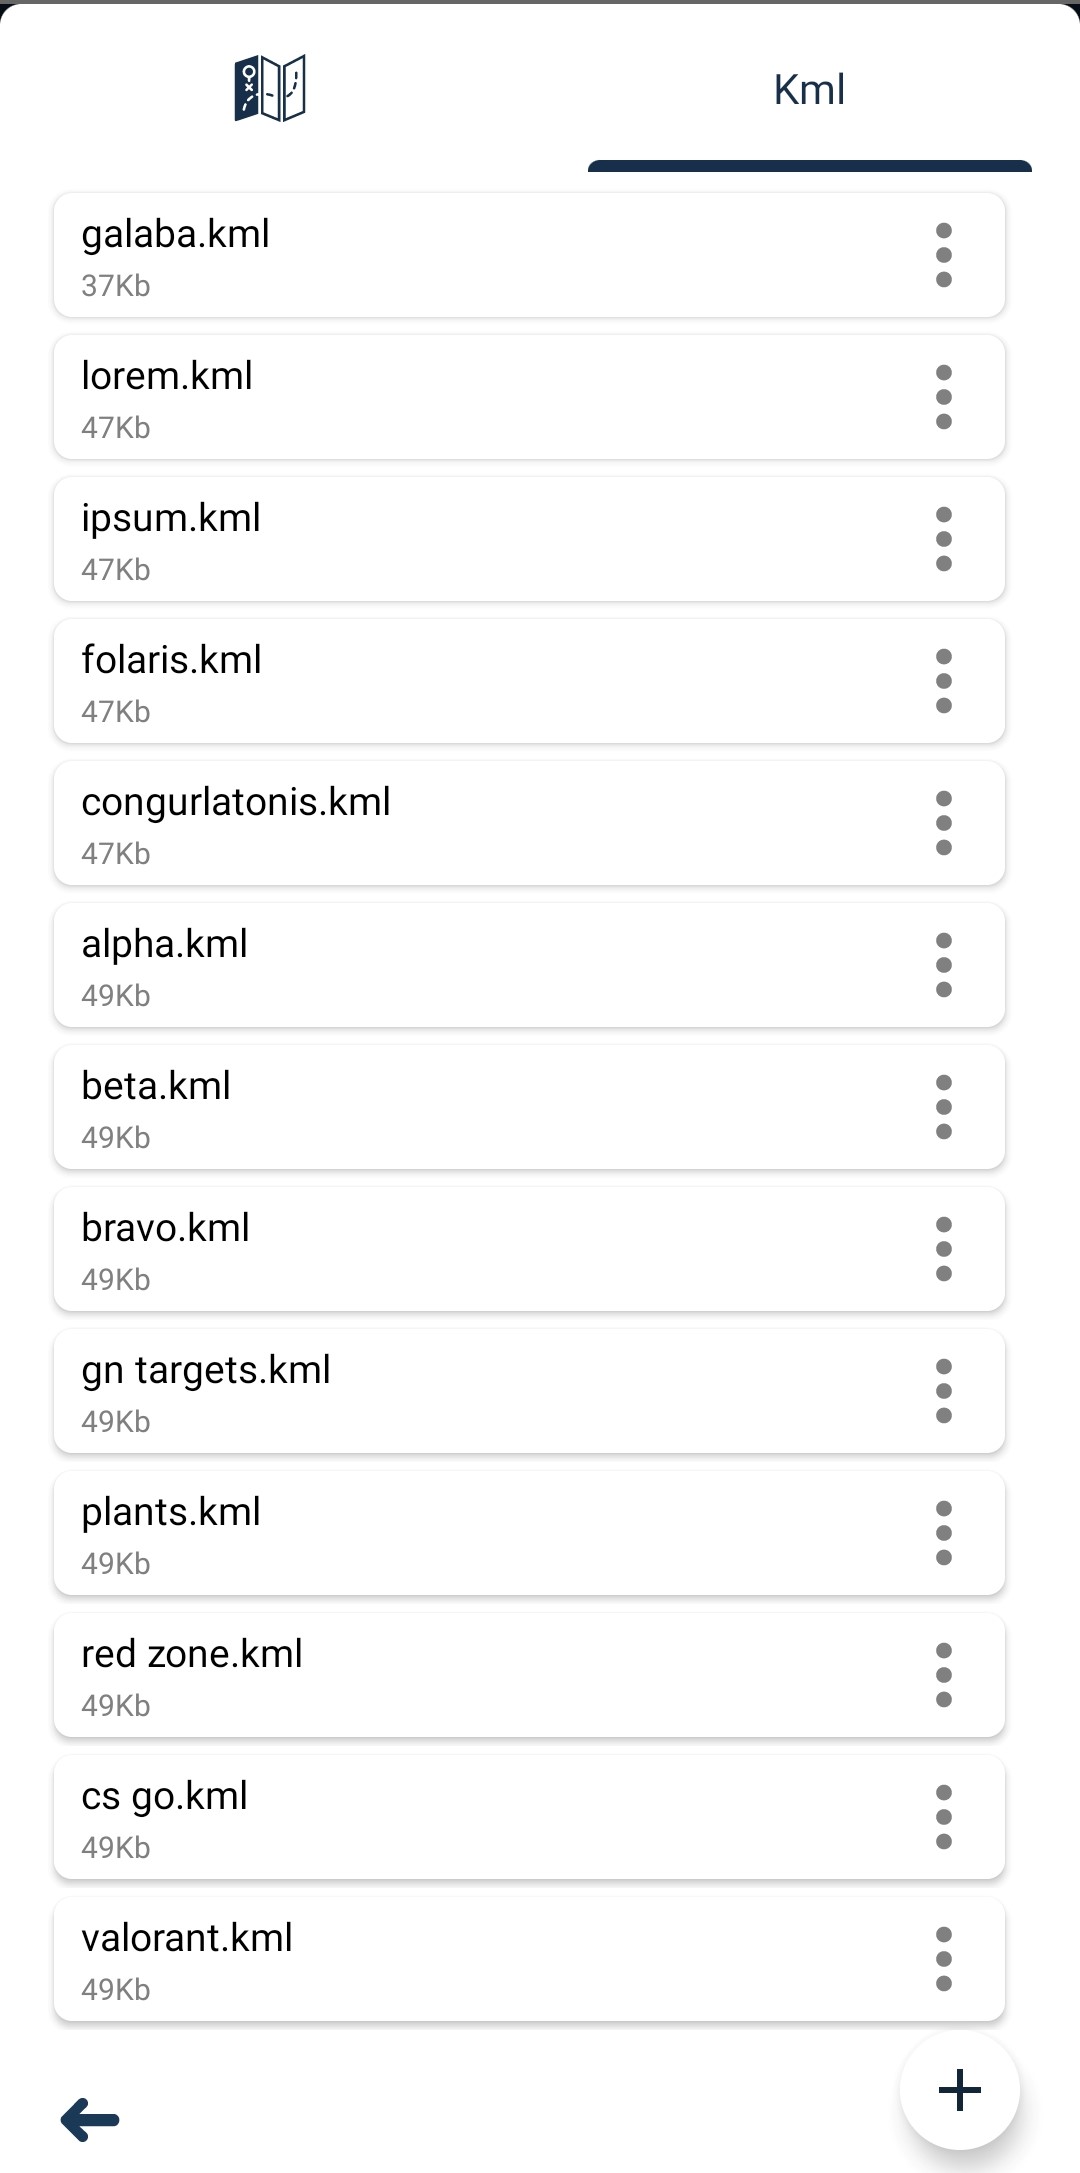Open options menu for lorem.kml
Image resolution: width=1080 pixels, height=2173 pixels.
(x=943, y=397)
